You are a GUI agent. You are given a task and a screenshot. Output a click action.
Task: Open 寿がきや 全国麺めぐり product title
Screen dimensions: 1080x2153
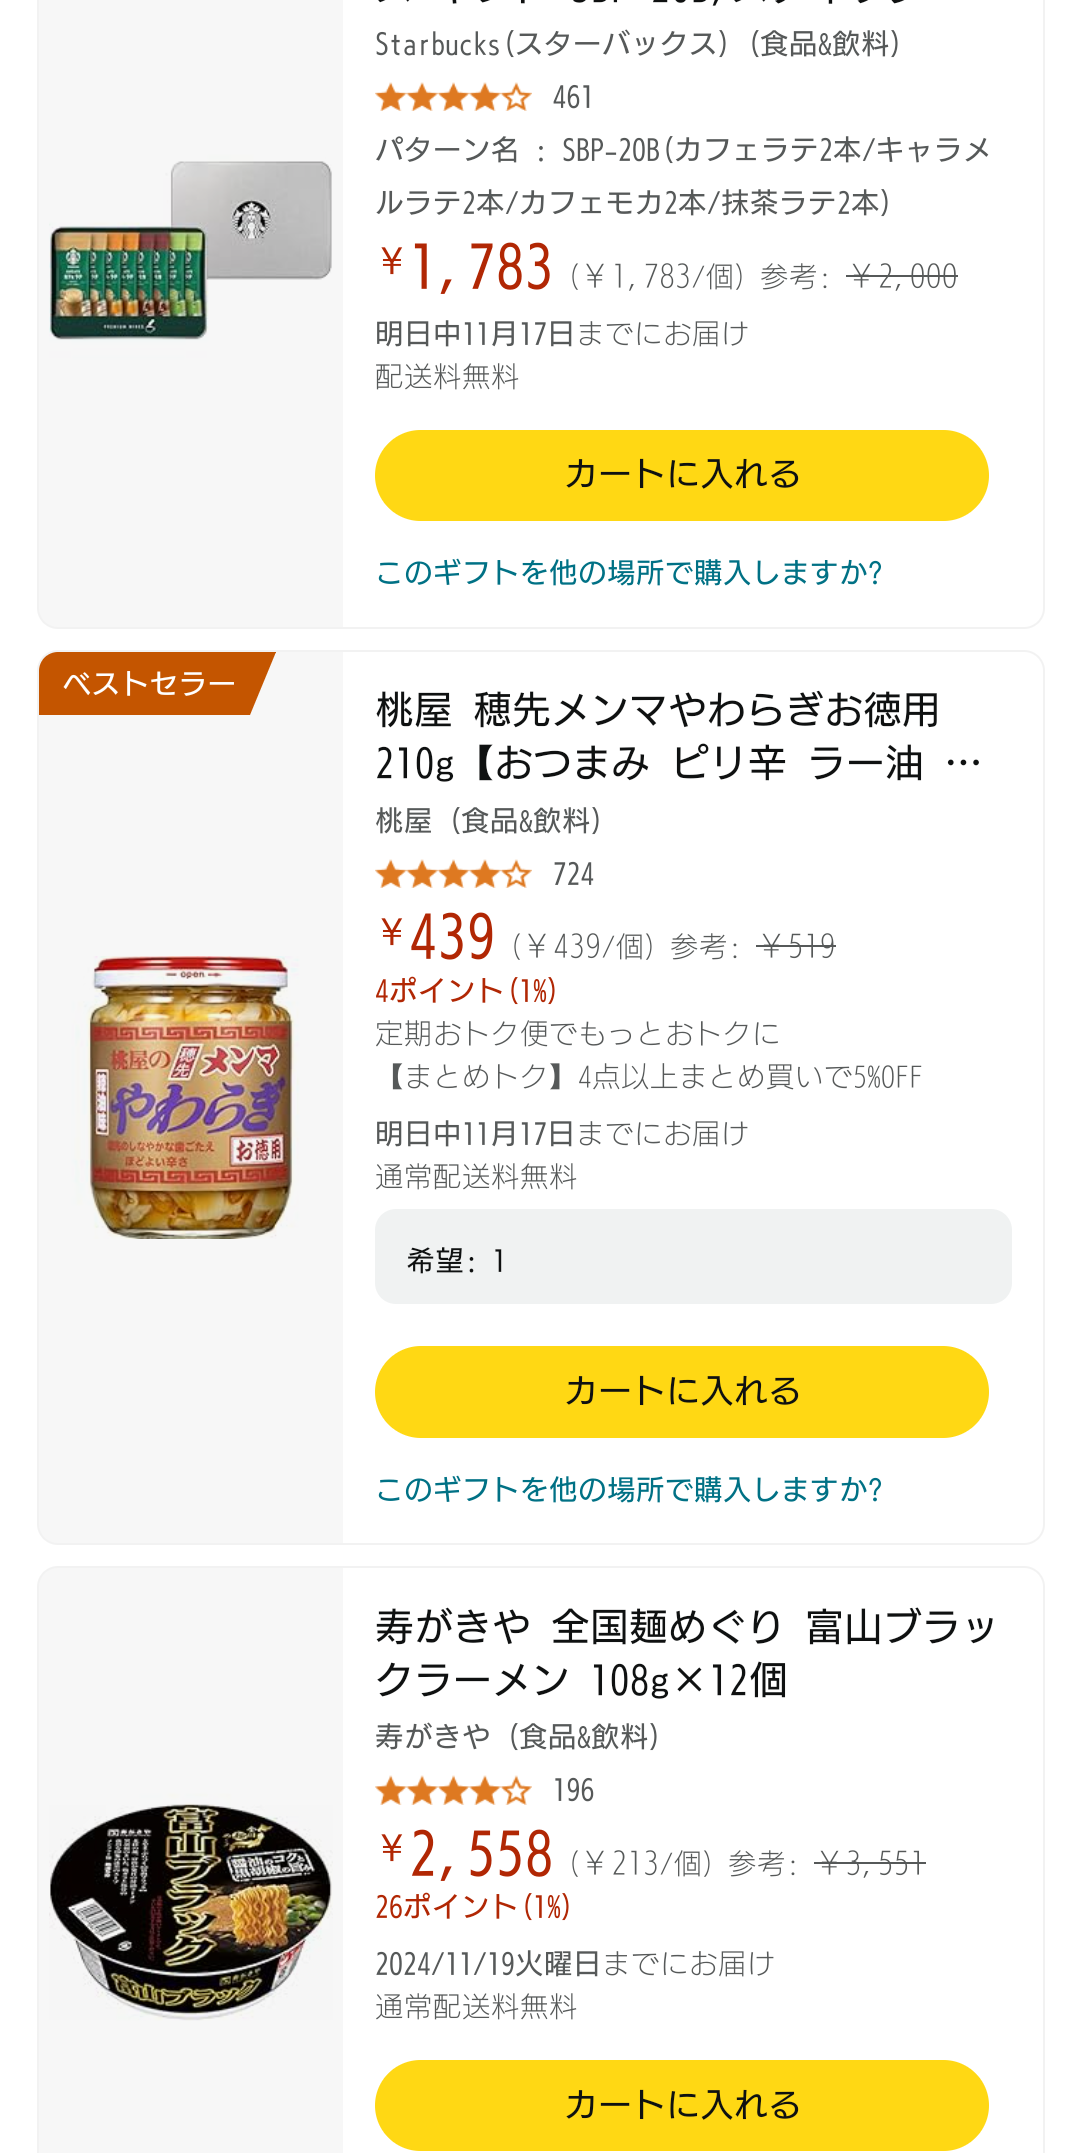click(686, 1653)
